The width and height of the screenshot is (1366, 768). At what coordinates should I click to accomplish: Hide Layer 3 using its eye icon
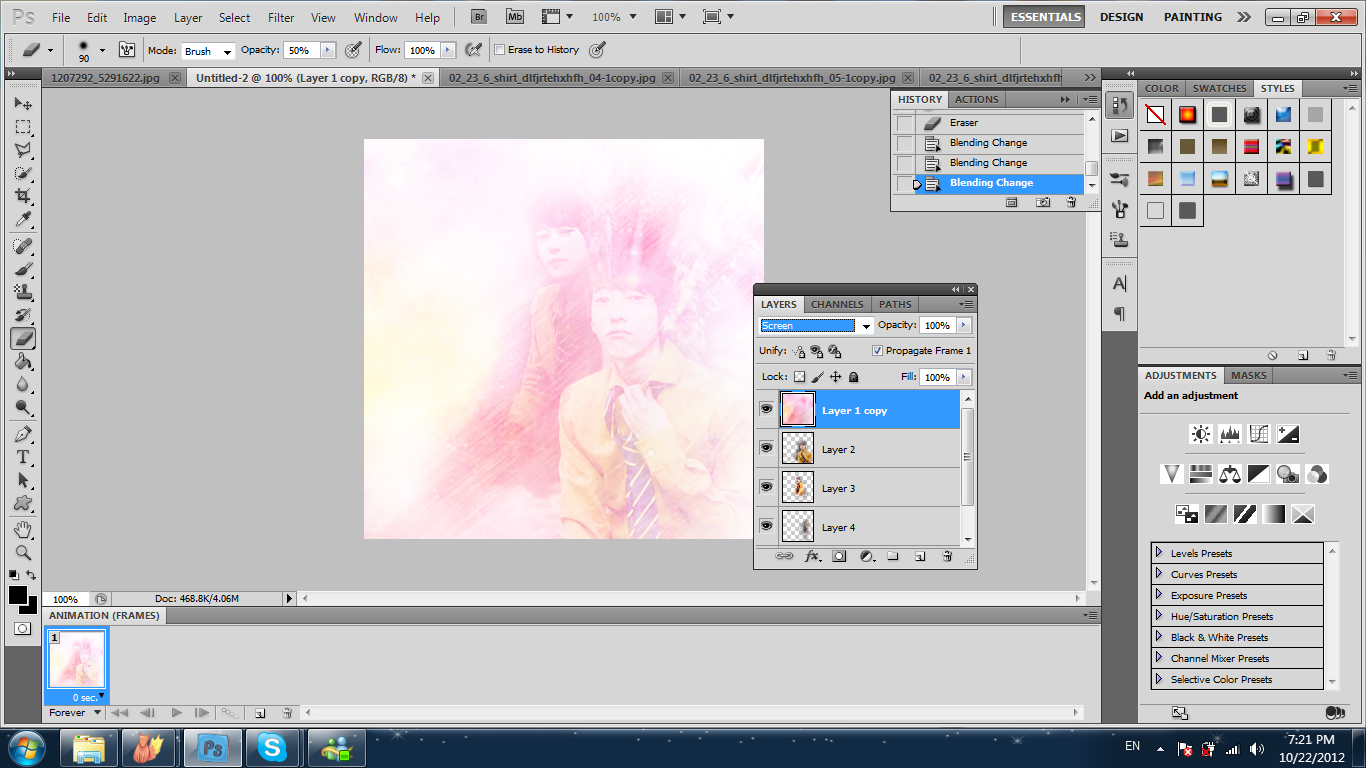click(766, 487)
